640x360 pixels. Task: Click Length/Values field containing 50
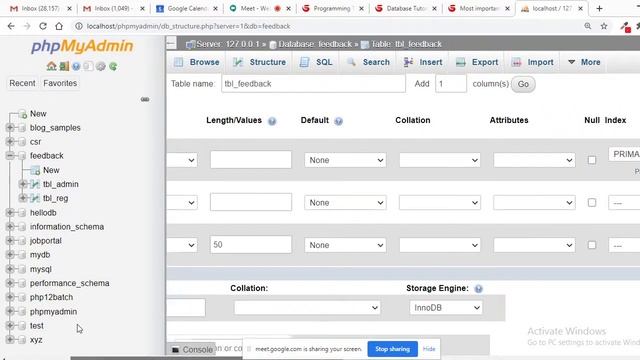pyautogui.click(x=251, y=244)
